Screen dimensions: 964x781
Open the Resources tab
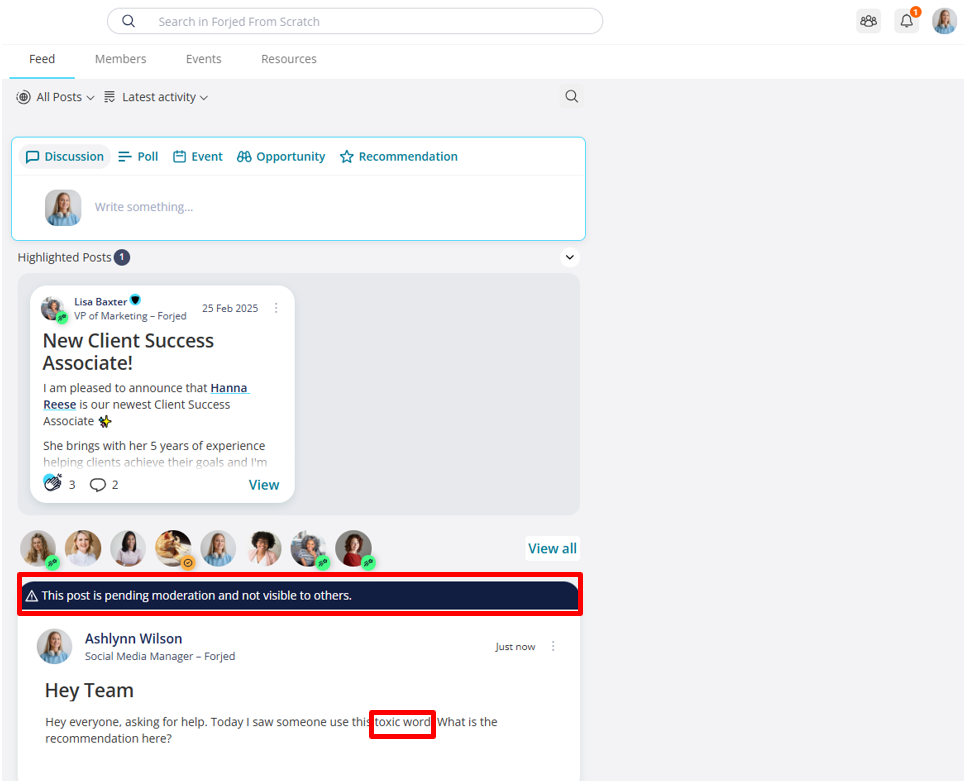coord(289,59)
